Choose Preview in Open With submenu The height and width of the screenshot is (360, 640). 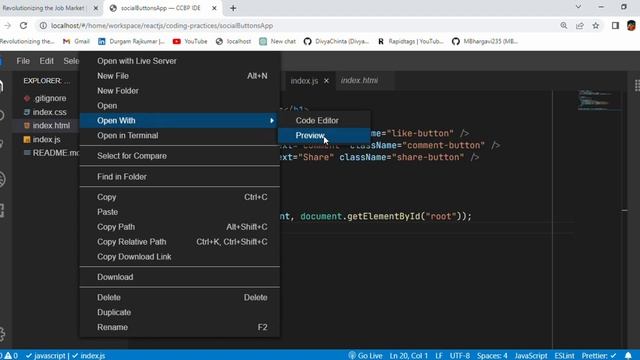point(324,136)
